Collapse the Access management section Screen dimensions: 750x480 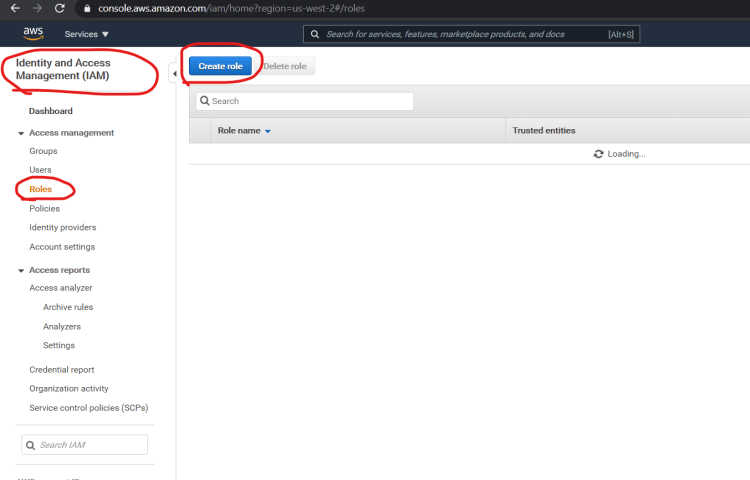click(21, 133)
